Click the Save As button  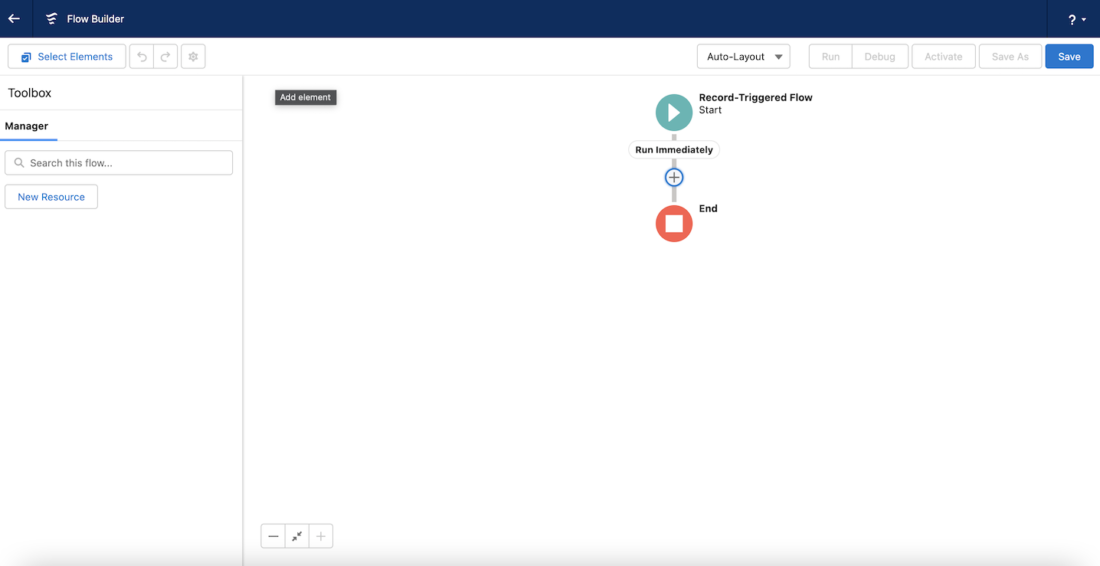[1010, 57]
